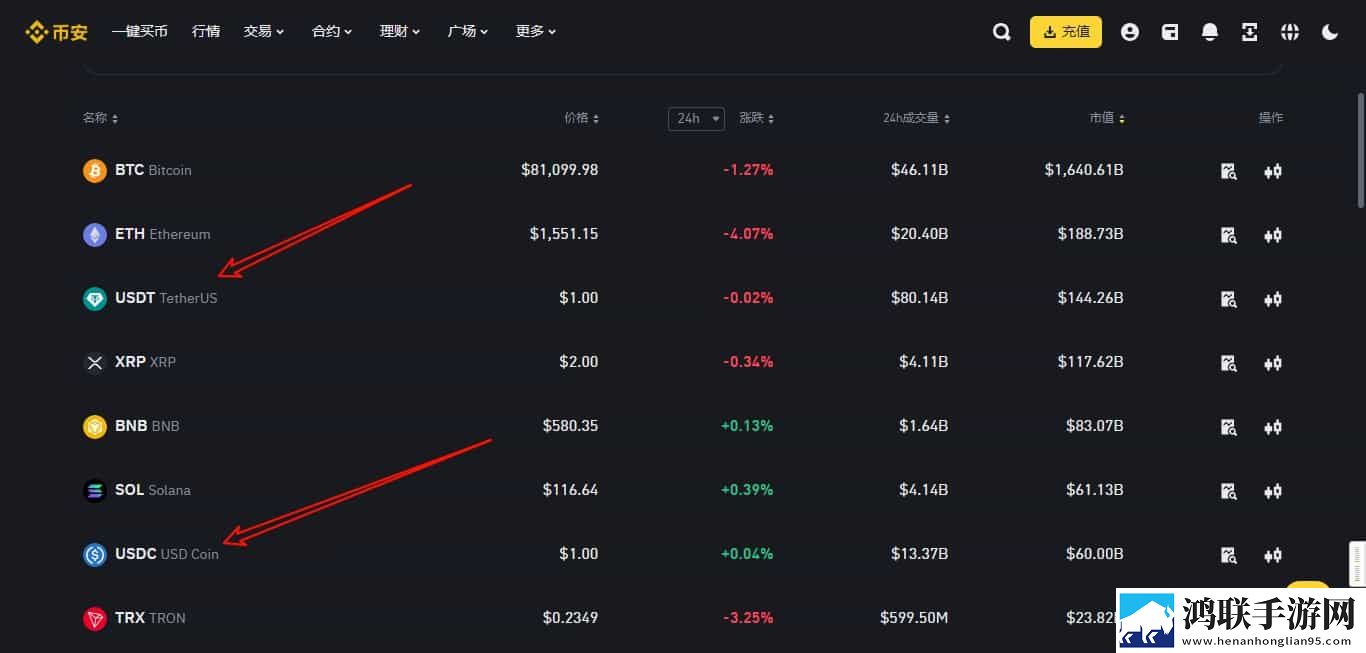Viewport: 1366px width, 653px height.
Task: Click the Ethereum coin logo
Action: [95, 234]
